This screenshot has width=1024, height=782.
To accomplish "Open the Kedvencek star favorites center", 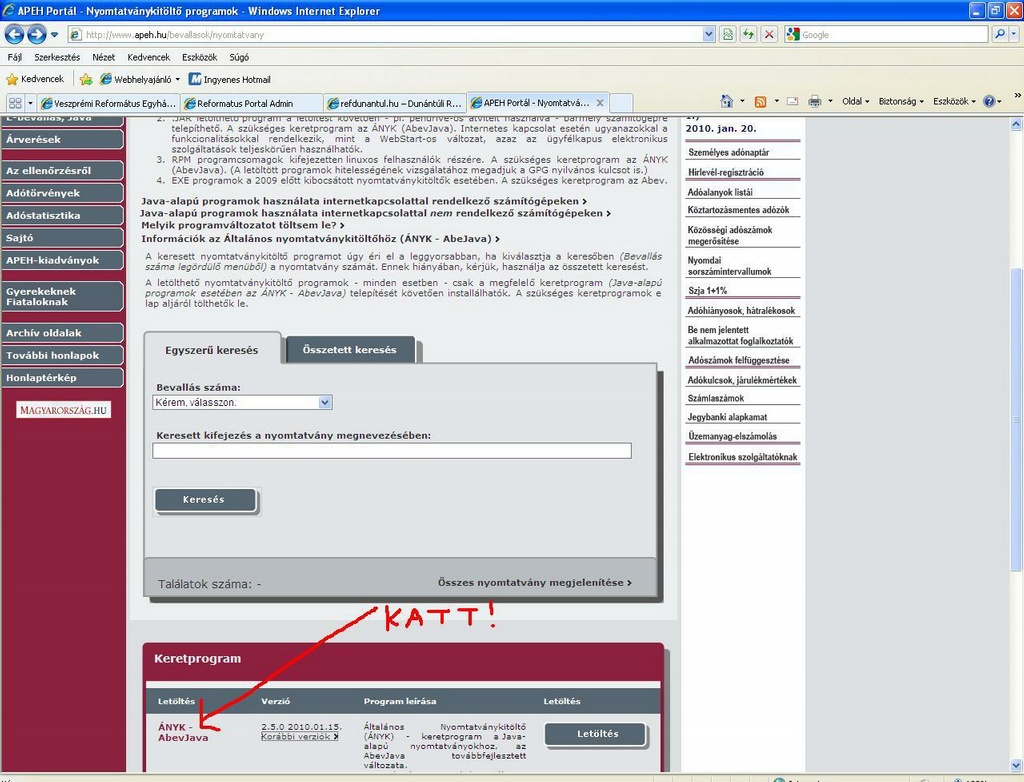I will [x=35, y=79].
